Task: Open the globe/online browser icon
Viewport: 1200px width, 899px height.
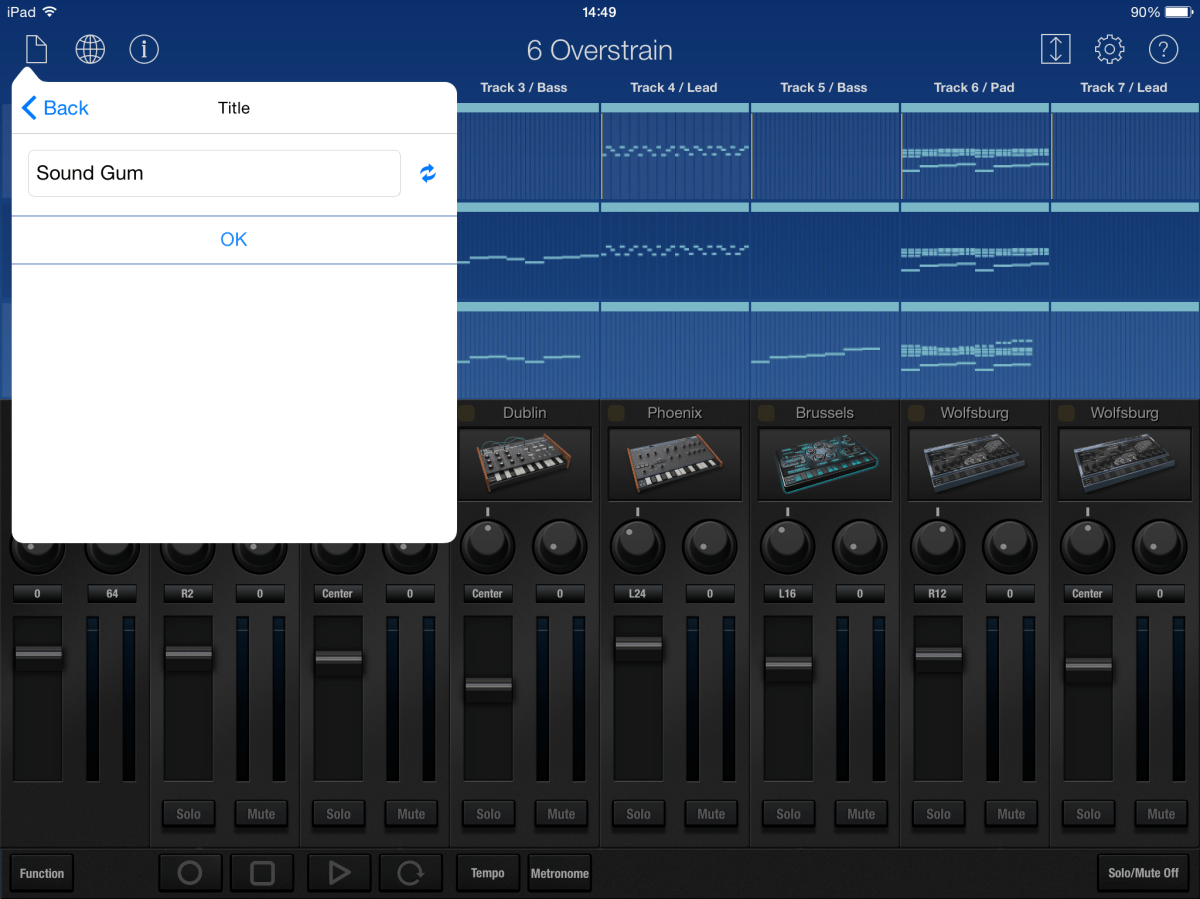Action: [90, 48]
